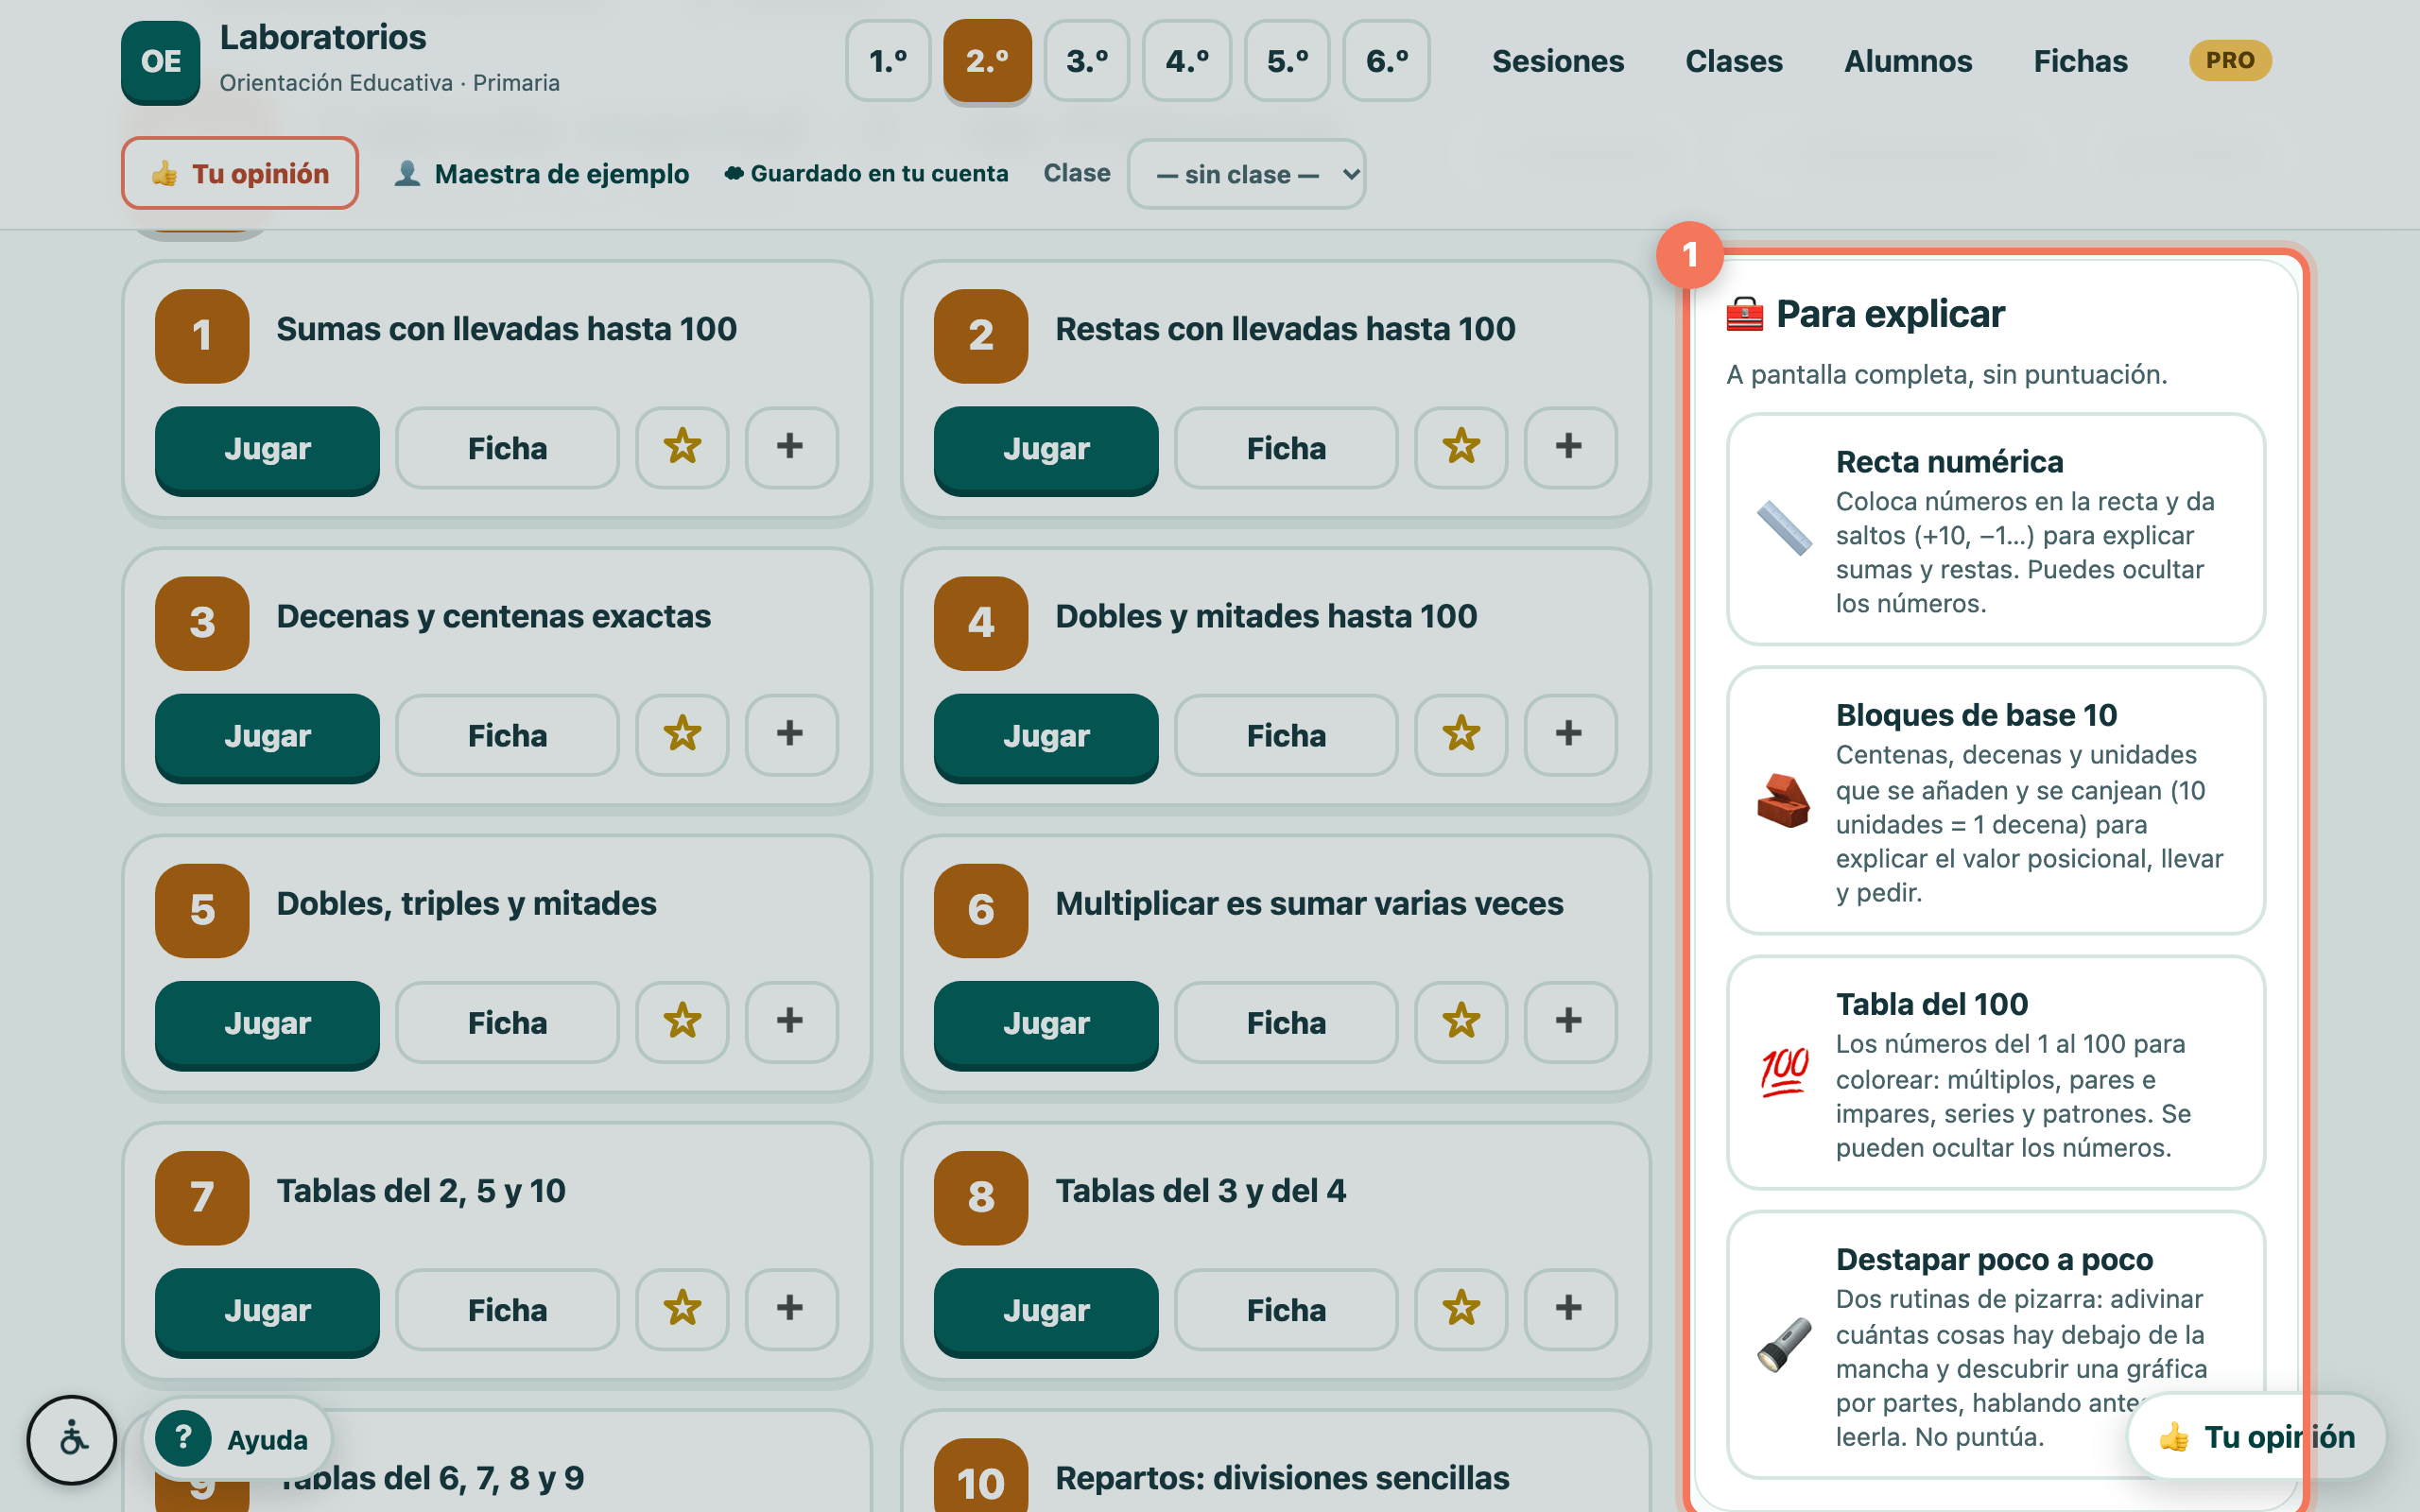Click Tu opinión button in the header
Screen dimensions: 2420x1512
click(x=240, y=173)
